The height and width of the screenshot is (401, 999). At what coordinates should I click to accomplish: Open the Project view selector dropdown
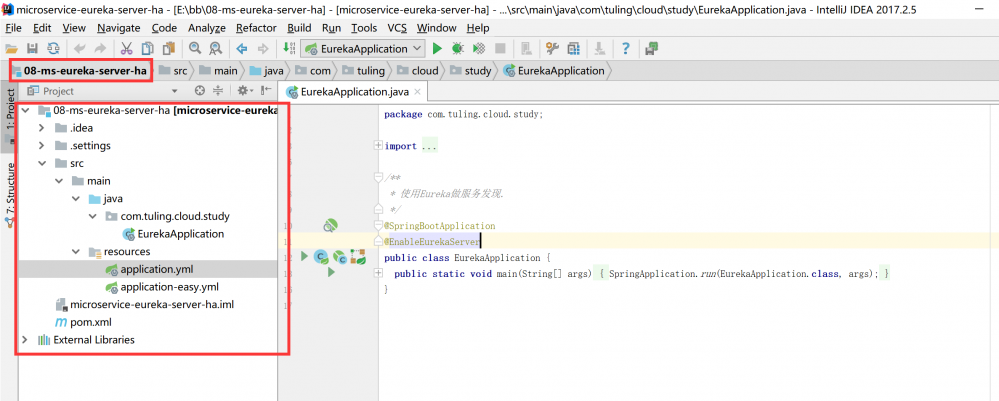[x=175, y=91]
